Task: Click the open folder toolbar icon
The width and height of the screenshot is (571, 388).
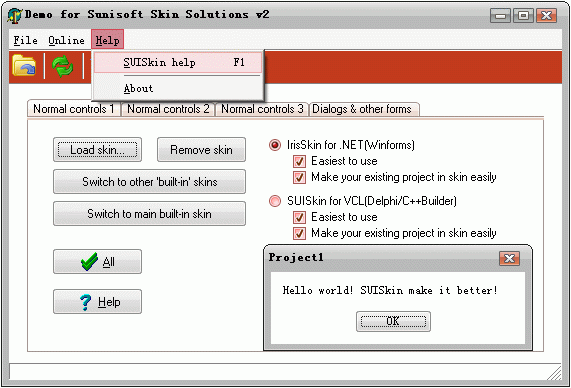Action: tap(24, 66)
